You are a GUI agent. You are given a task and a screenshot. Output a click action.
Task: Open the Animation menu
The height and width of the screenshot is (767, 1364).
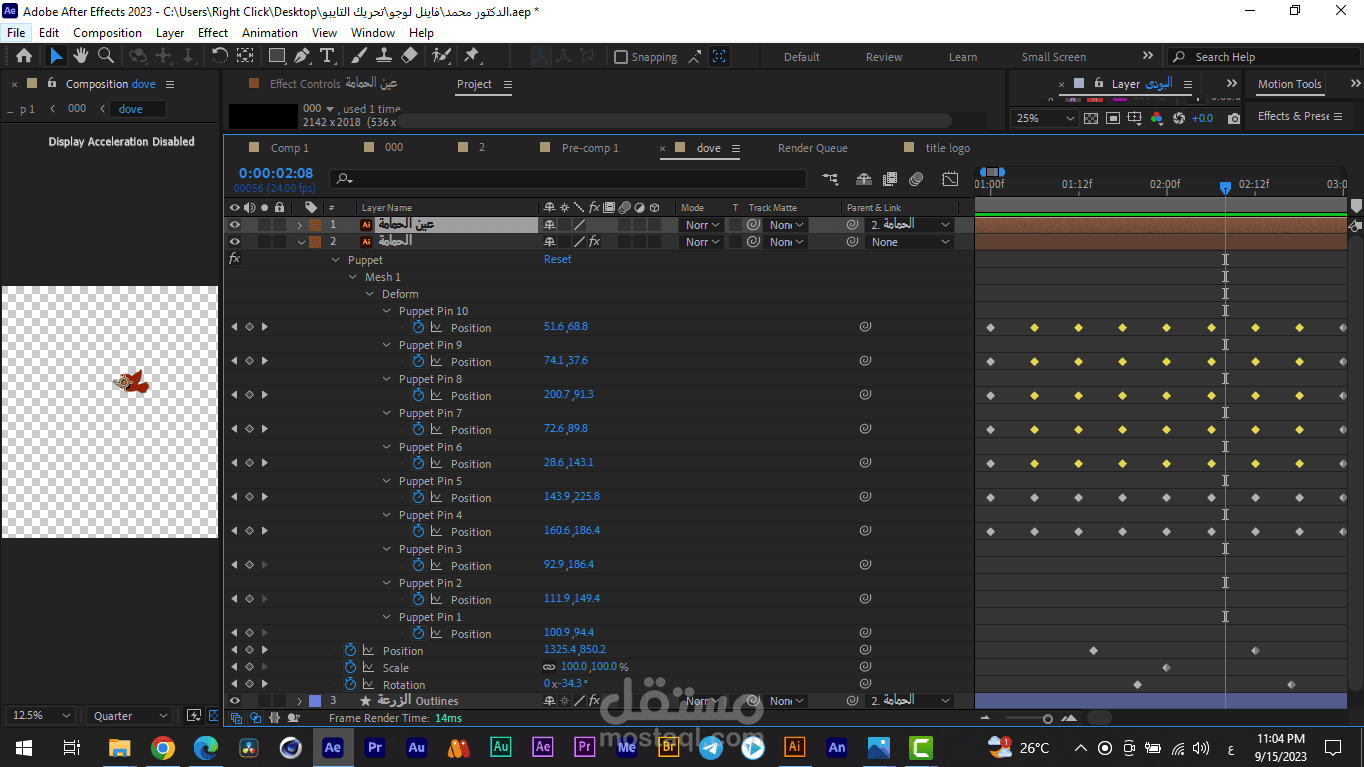[270, 32]
